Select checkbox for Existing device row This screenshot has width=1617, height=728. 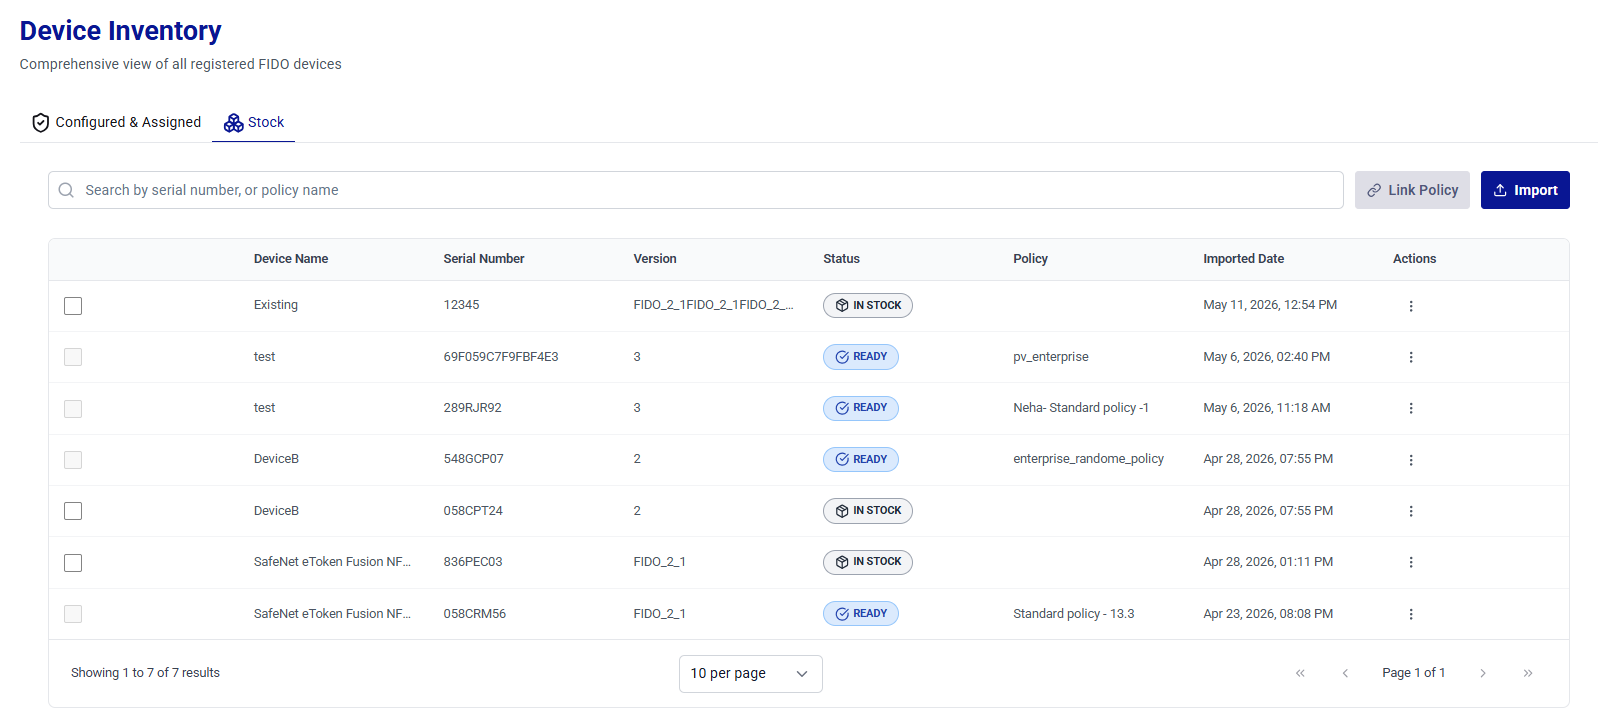[x=73, y=306]
